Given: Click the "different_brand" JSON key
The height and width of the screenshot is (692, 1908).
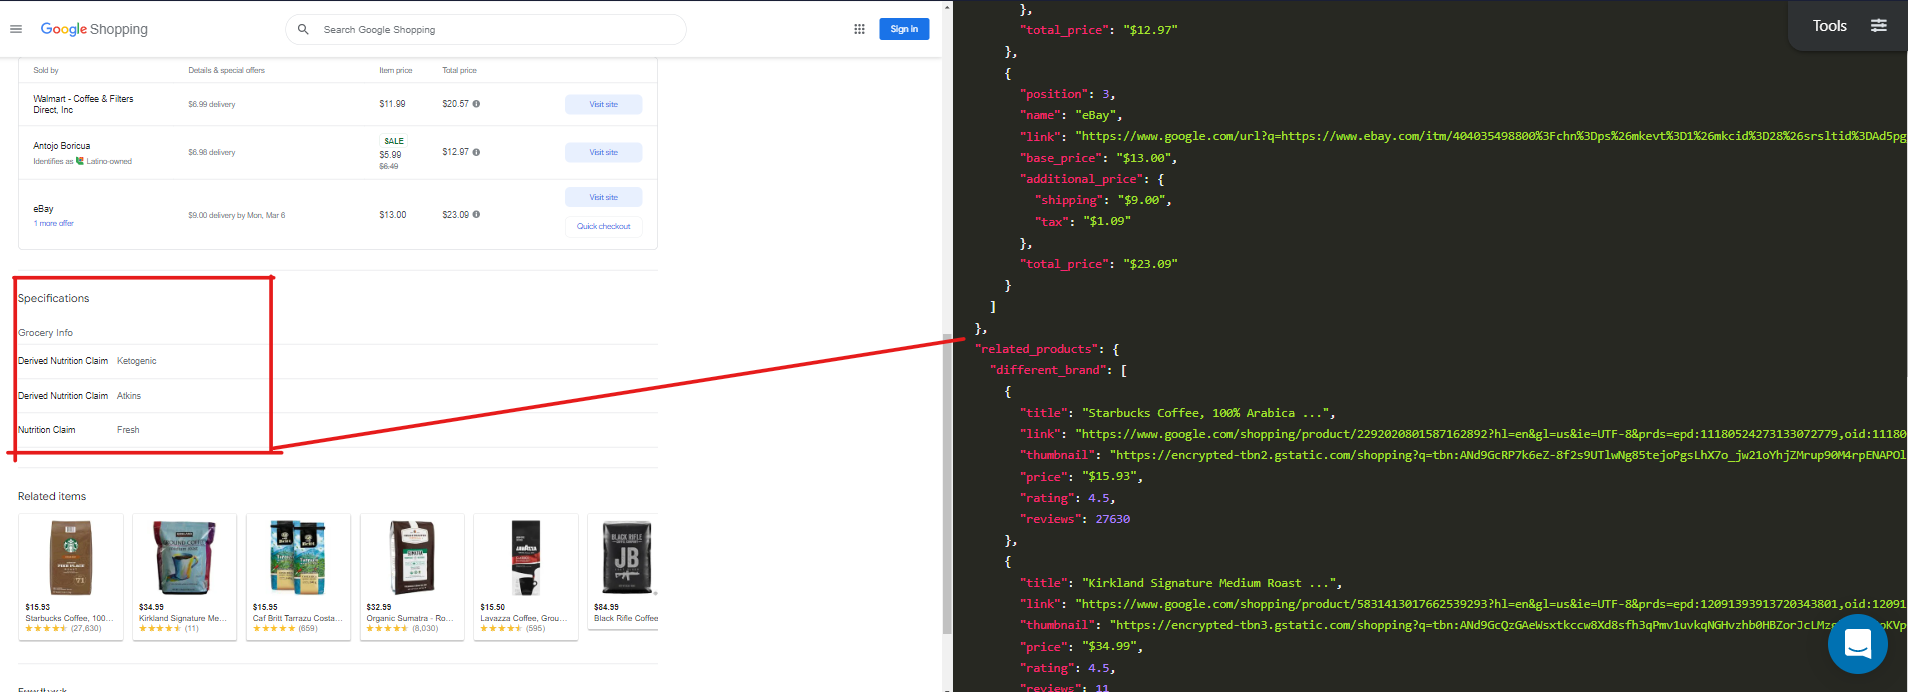Looking at the screenshot, I should 1050,370.
